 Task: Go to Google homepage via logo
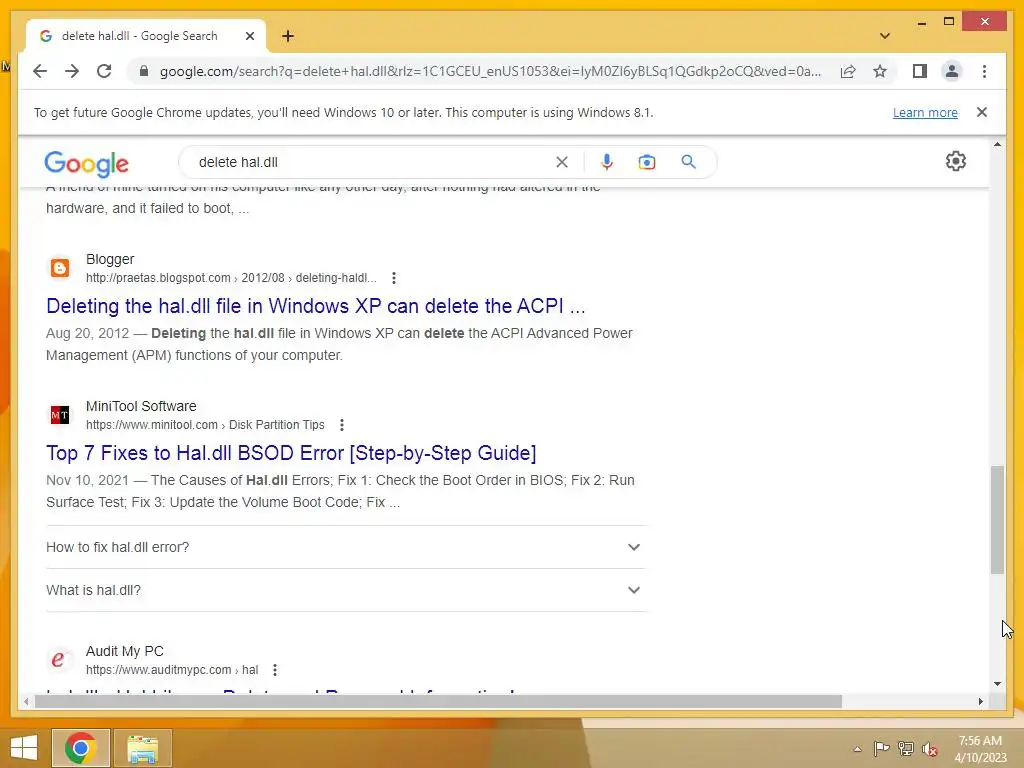point(86,163)
